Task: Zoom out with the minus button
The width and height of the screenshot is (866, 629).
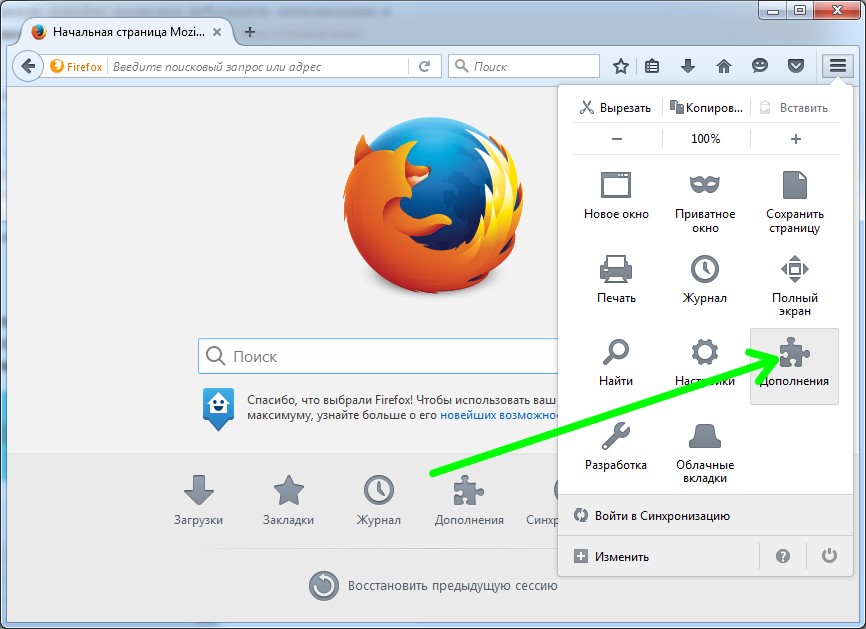Action: 617,139
